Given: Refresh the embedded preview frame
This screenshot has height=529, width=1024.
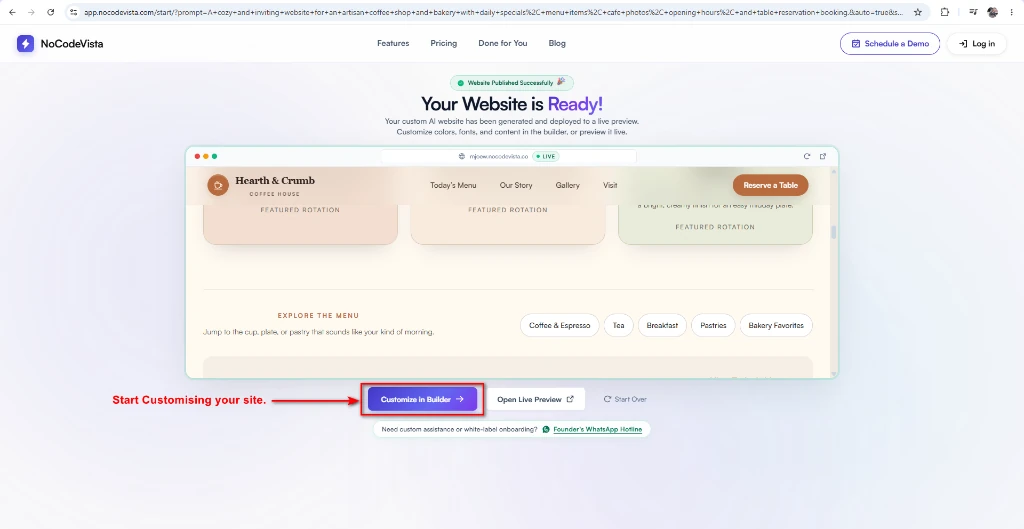Looking at the screenshot, I should point(807,156).
